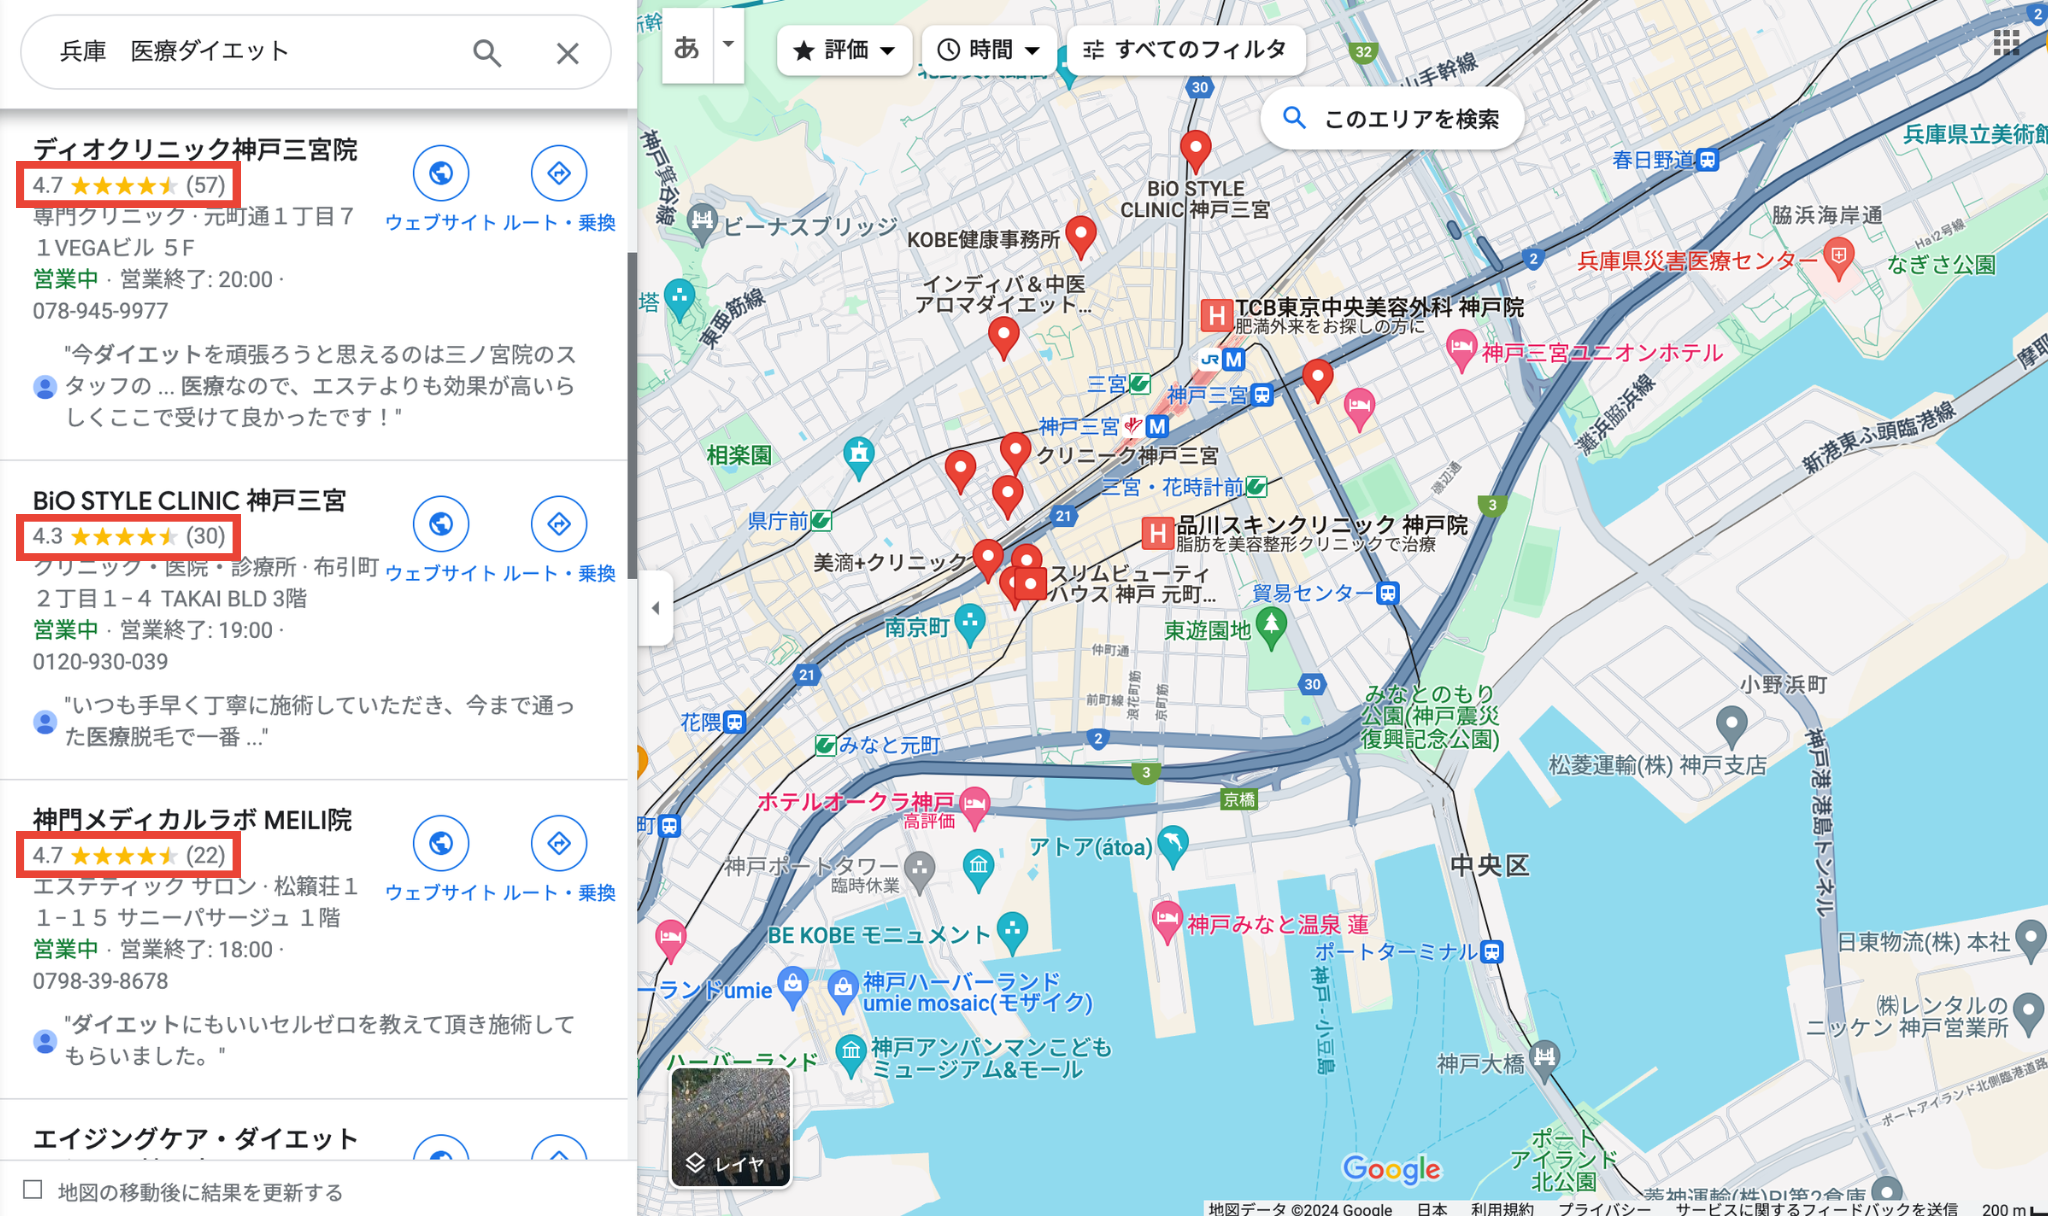Click the 4.7 (57) star rating
Screen dimensions: 2048x1216
pos(128,185)
